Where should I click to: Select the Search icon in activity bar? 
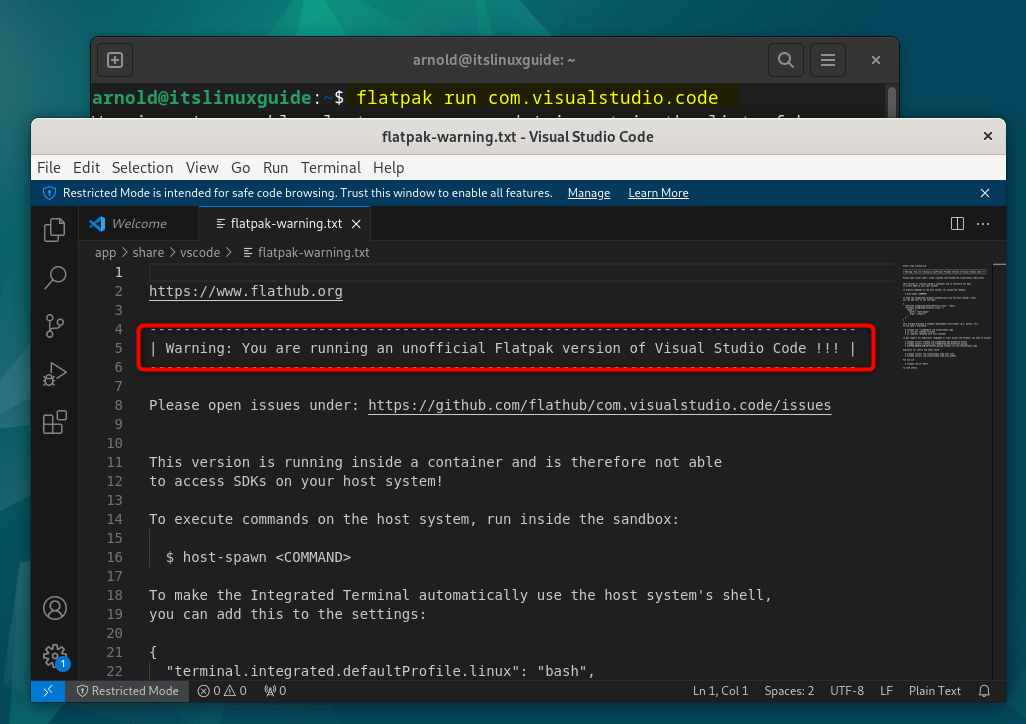tap(54, 277)
